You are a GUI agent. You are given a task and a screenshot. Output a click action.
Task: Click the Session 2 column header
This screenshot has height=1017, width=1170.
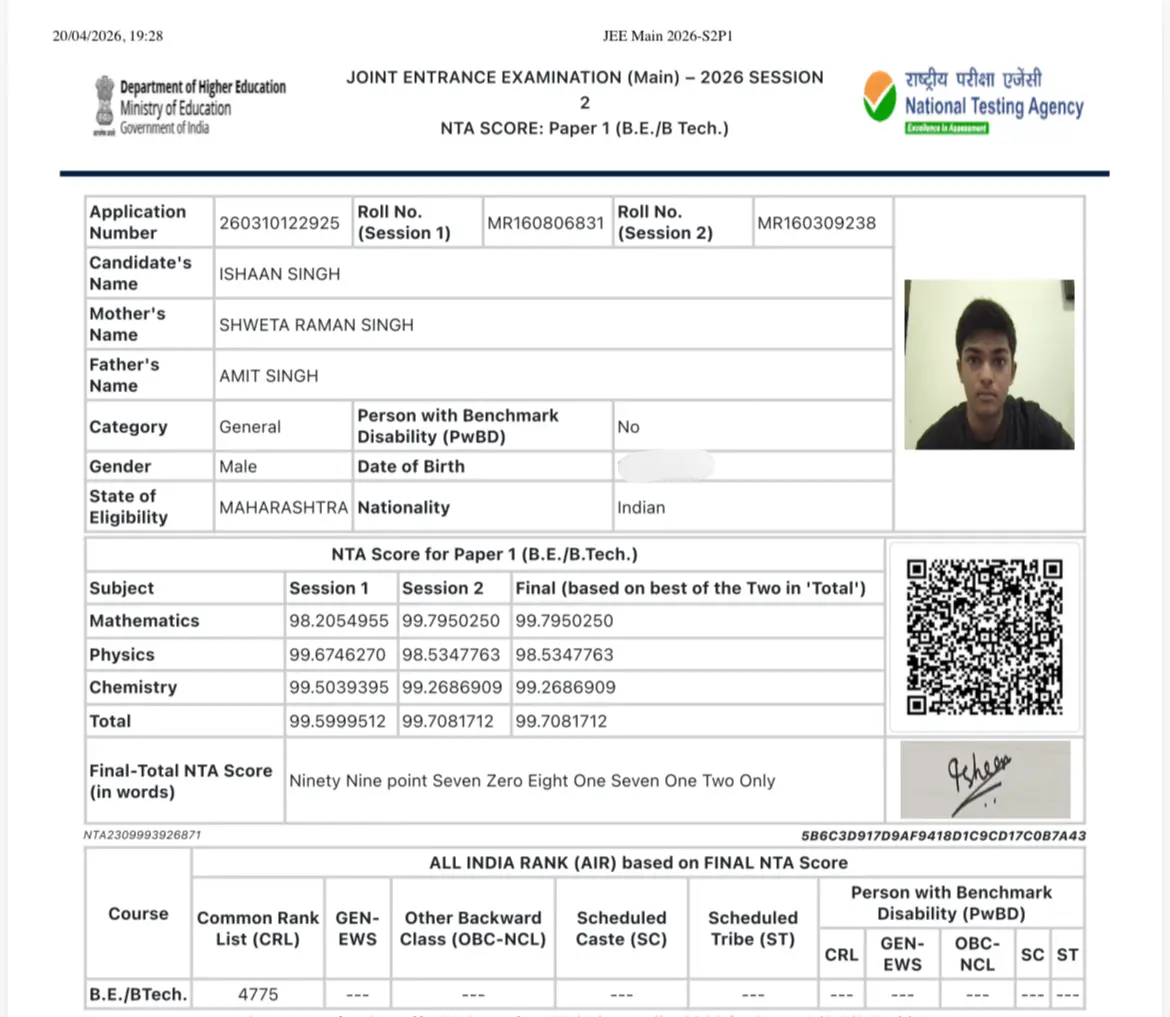point(442,588)
